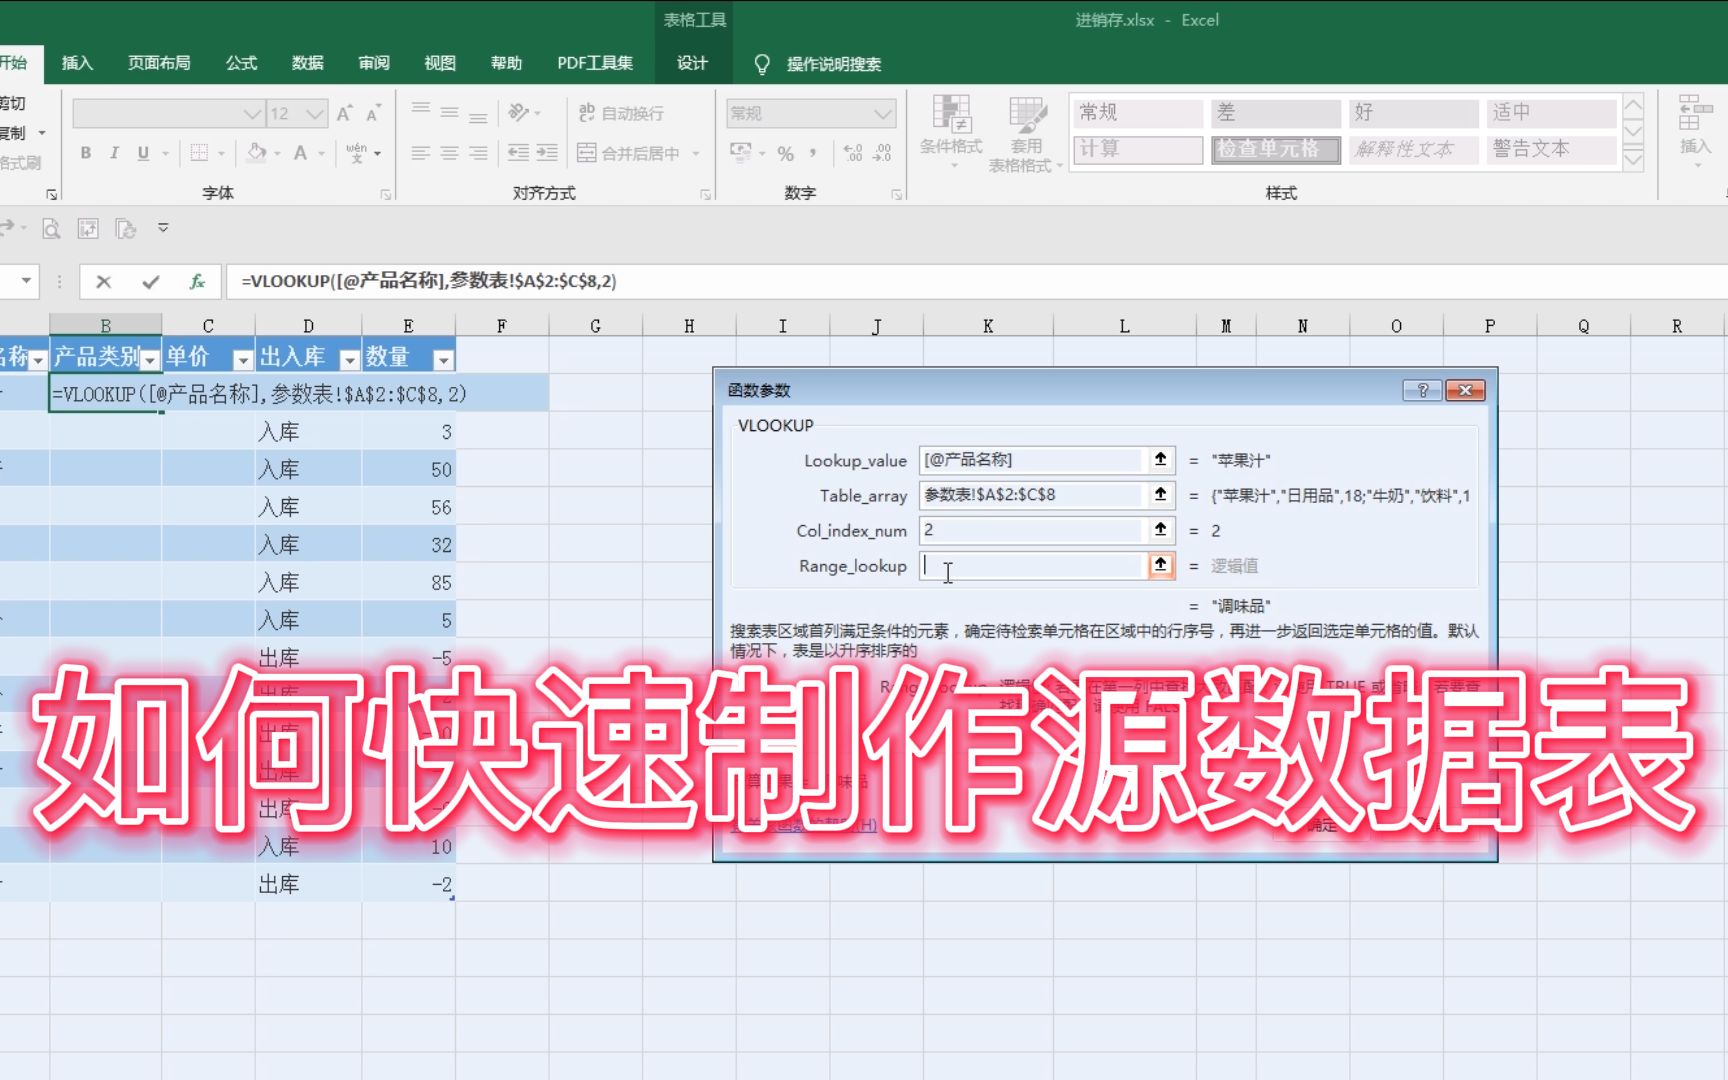The height and width of the screenshot is (1080, 1728).
Task: Select column header F
Action: pos(502,326)
